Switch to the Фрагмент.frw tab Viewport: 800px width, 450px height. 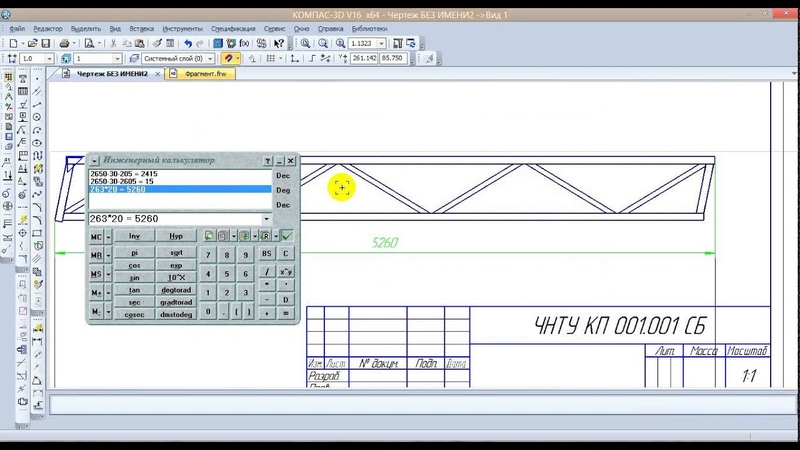[201, 74]
